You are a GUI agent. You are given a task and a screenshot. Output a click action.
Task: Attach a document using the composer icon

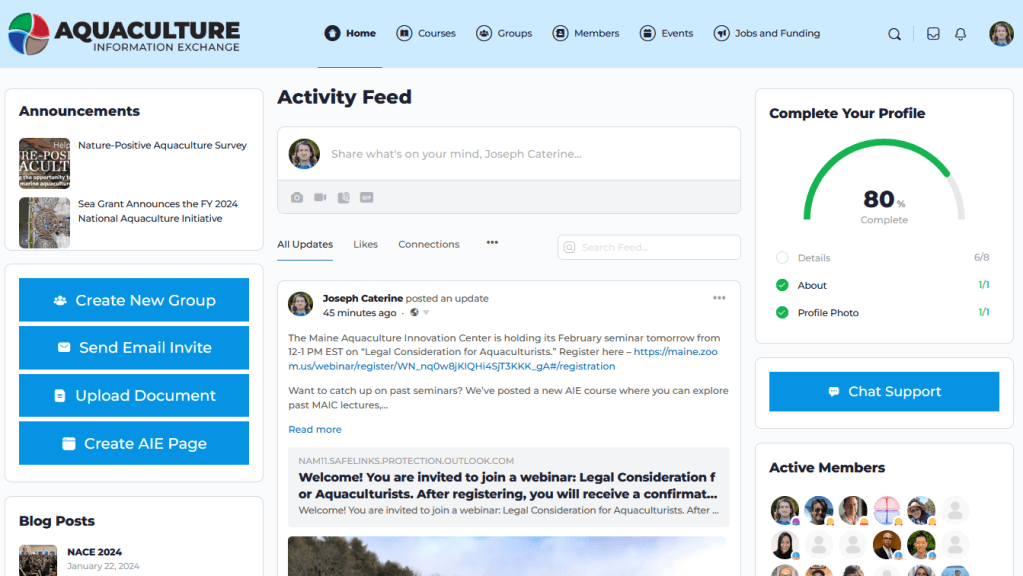343,198
